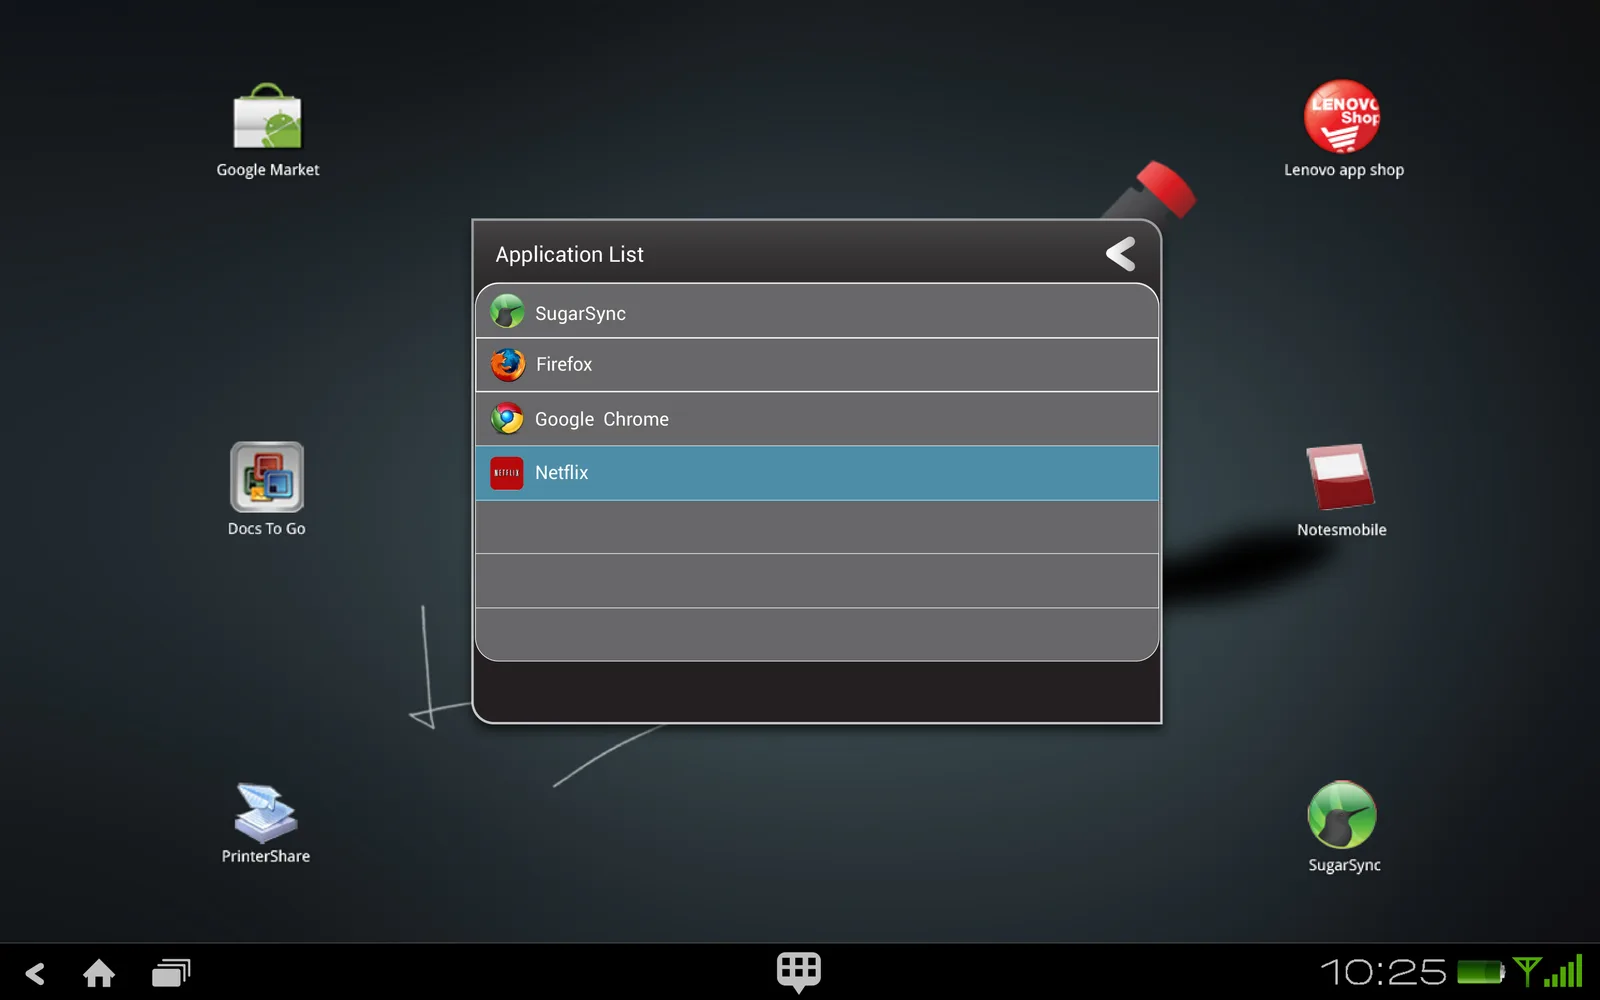Select the SugarSync entry text in the list
Screen dimensions: 1600x1000
pyautogui.click(x=580, y=314)
